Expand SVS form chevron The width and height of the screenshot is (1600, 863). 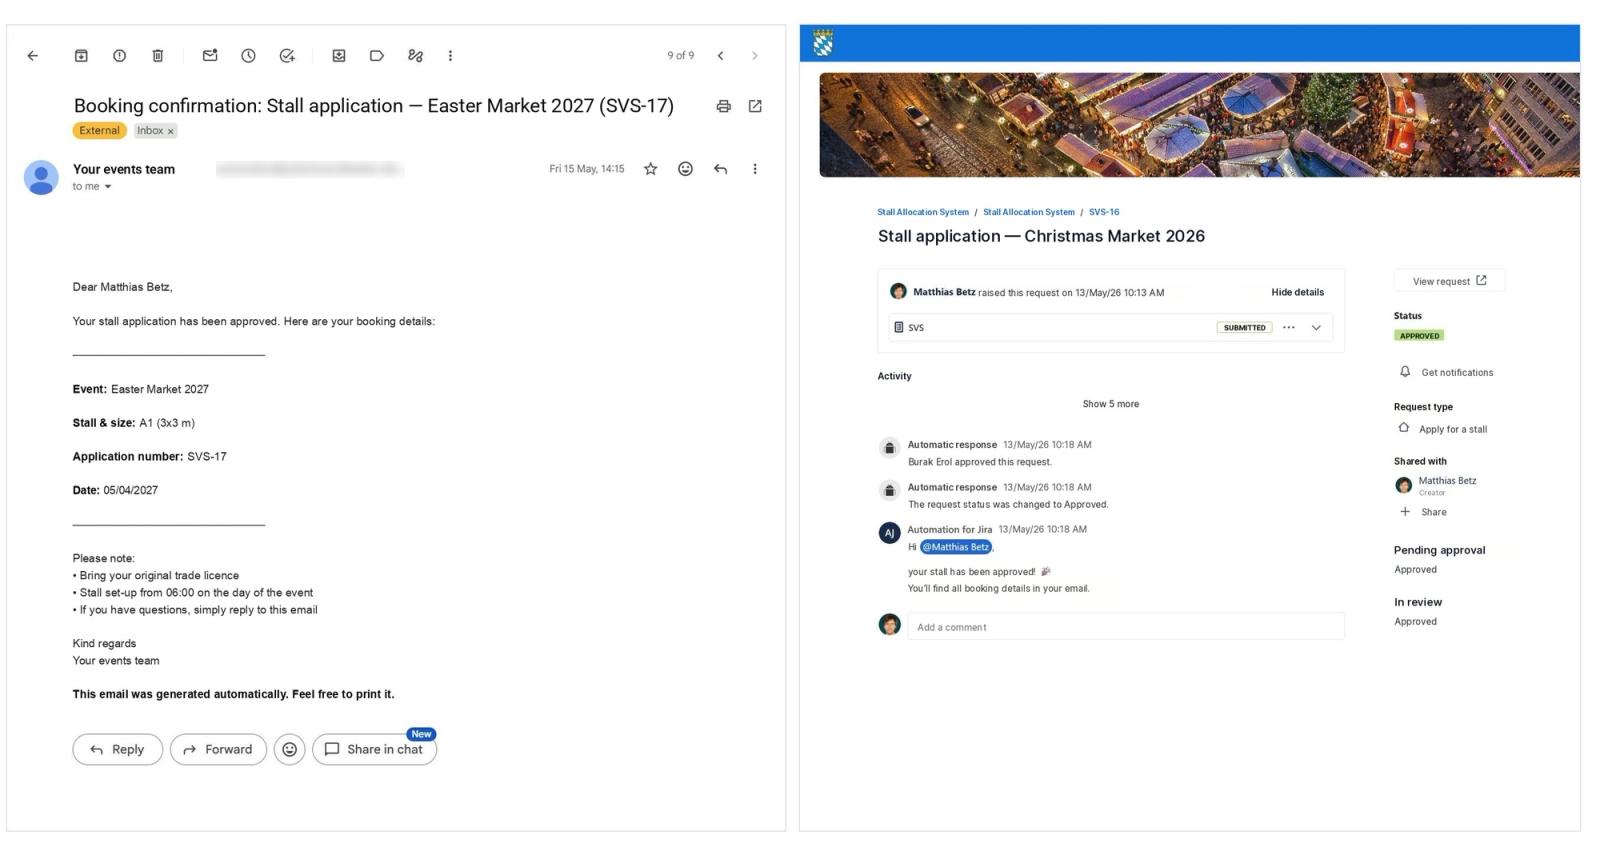click(x=1316, y=327)
